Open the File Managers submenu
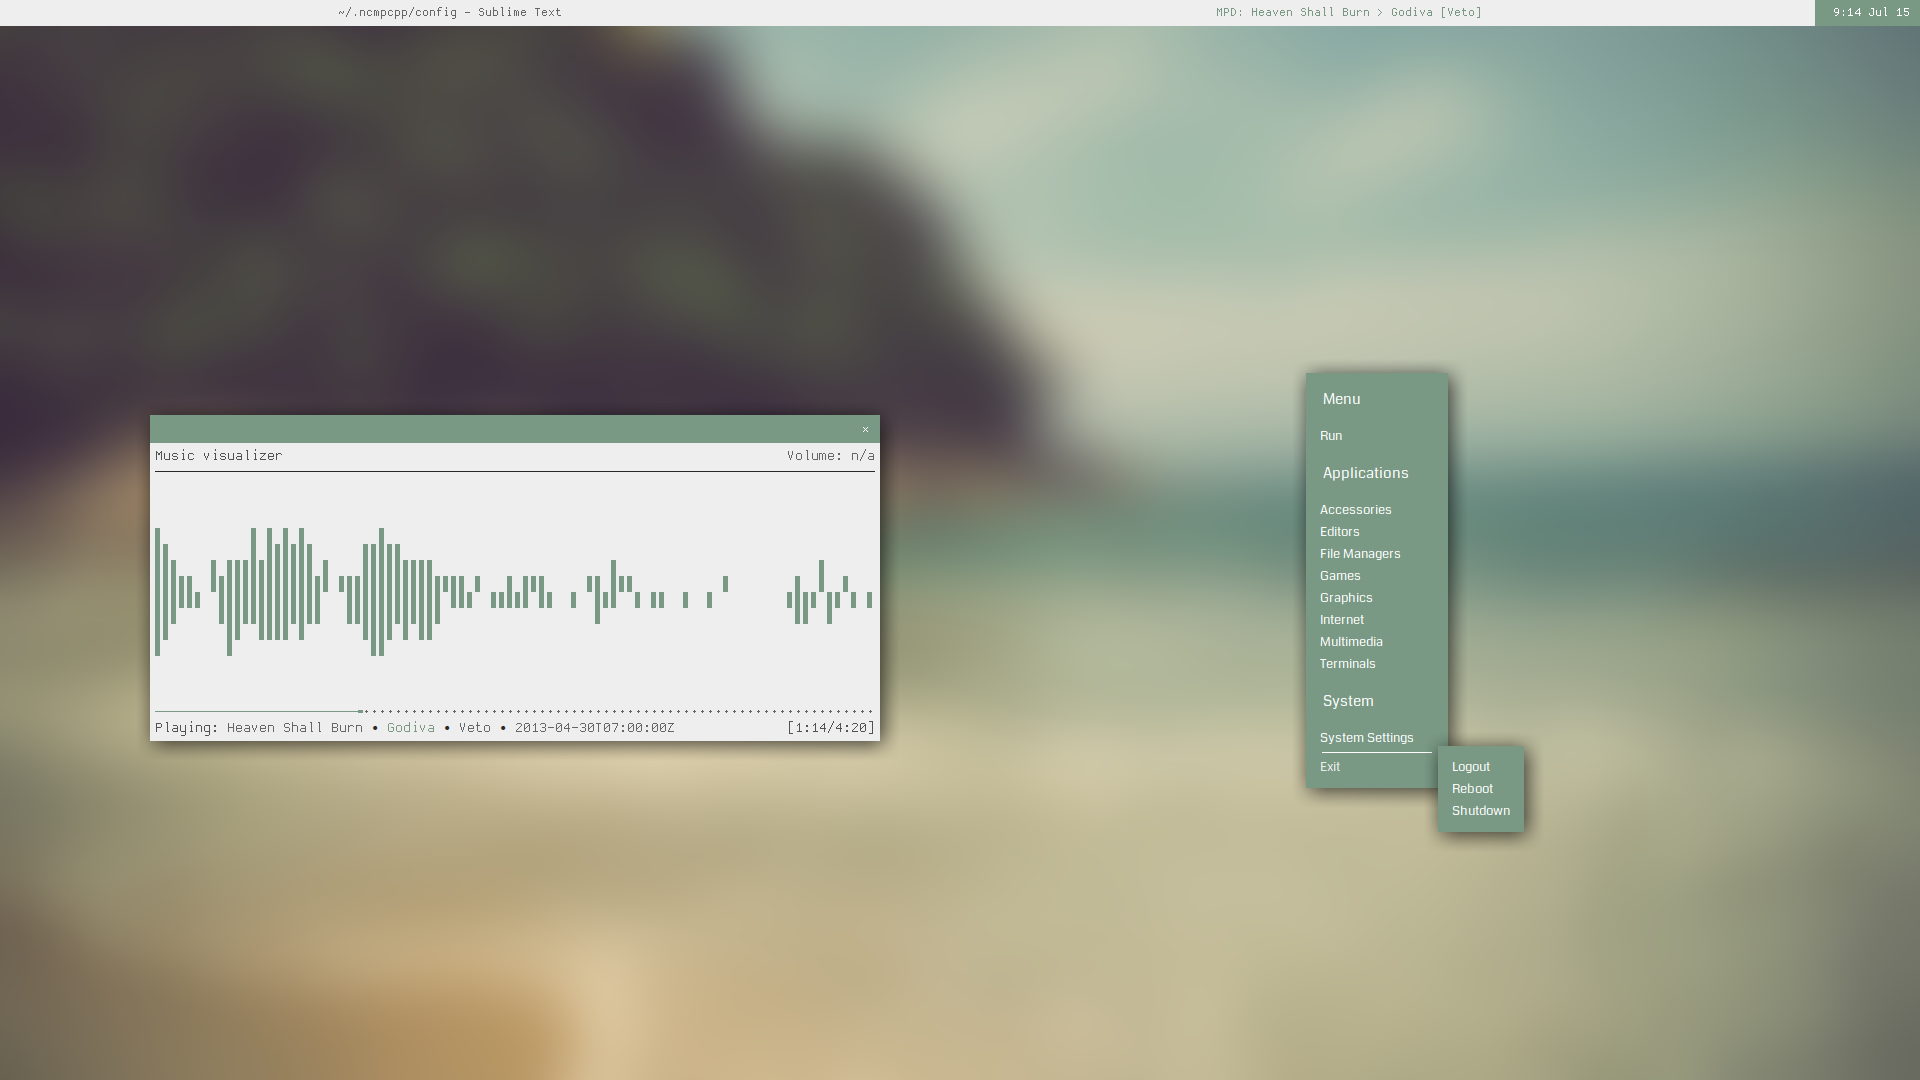The width and height of the screenshot is (1920, 1080). (1360, 553)
